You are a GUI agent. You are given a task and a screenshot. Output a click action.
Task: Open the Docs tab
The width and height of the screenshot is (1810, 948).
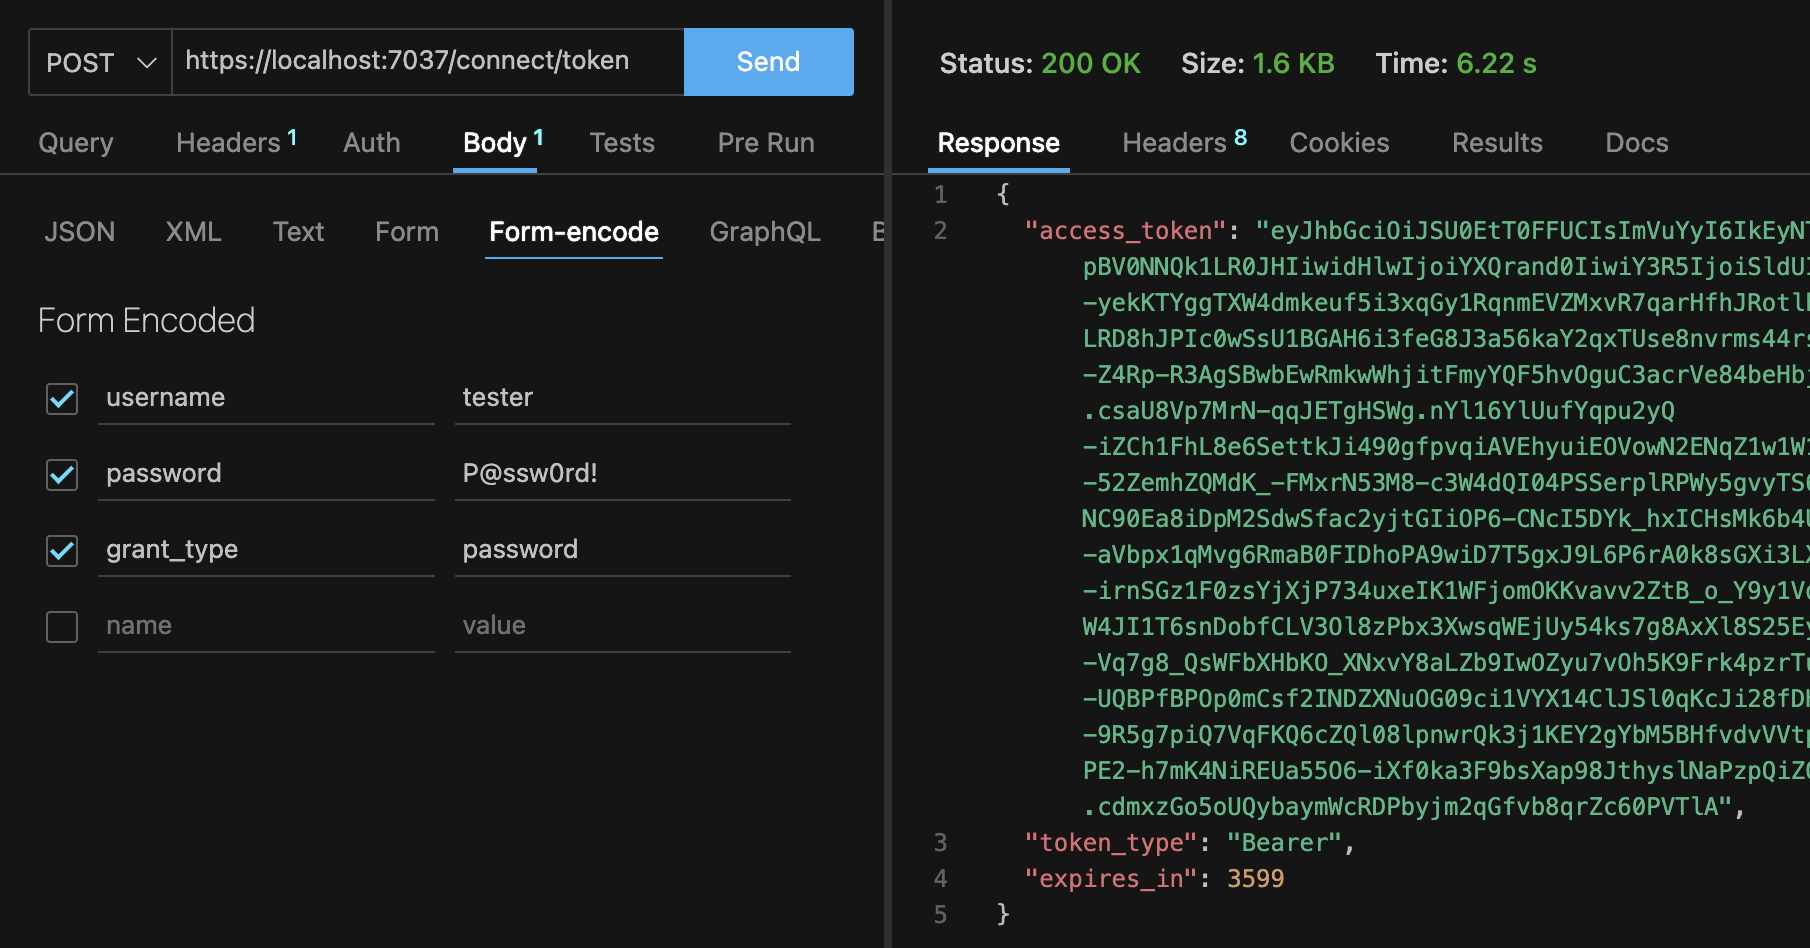pos(1637,143)
